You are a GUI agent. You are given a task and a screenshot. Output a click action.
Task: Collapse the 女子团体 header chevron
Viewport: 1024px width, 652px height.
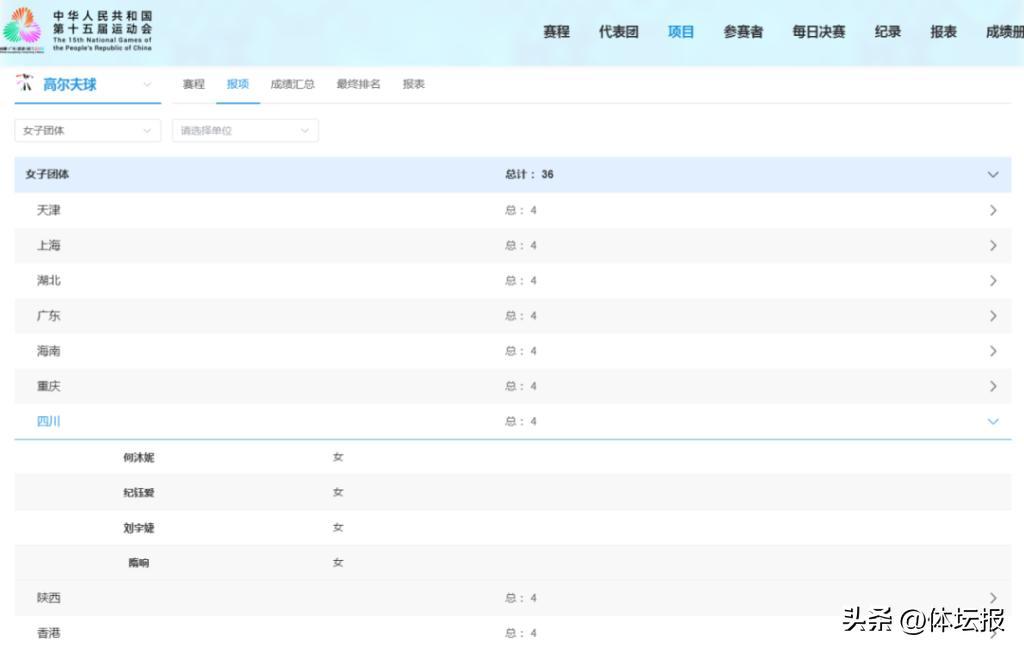(x=992, y=175)
